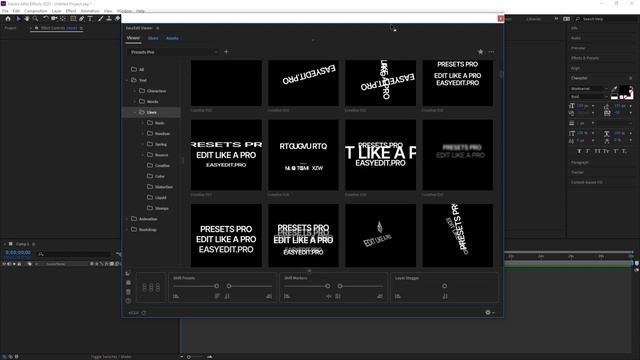This screenshot has height=360, width=640.
Task: Click Toggle Switches / Modes button
Action: point(111,356)
